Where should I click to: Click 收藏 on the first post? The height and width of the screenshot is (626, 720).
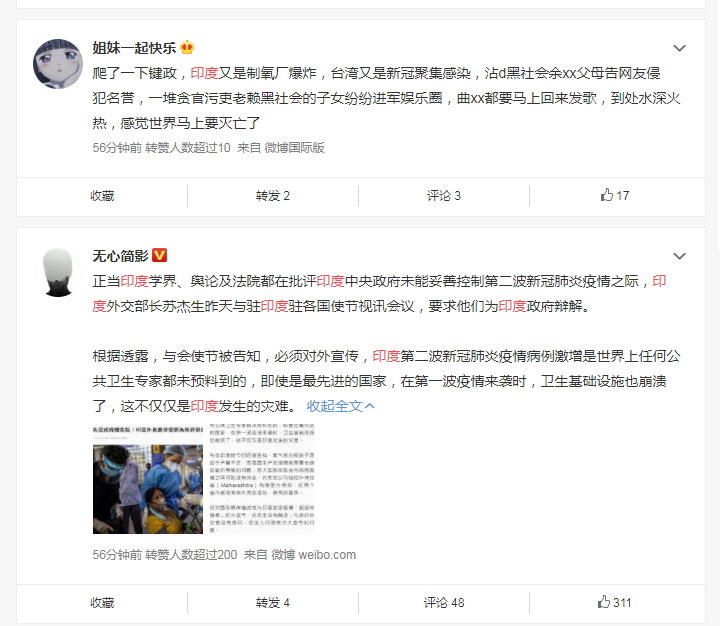[102, 196]
